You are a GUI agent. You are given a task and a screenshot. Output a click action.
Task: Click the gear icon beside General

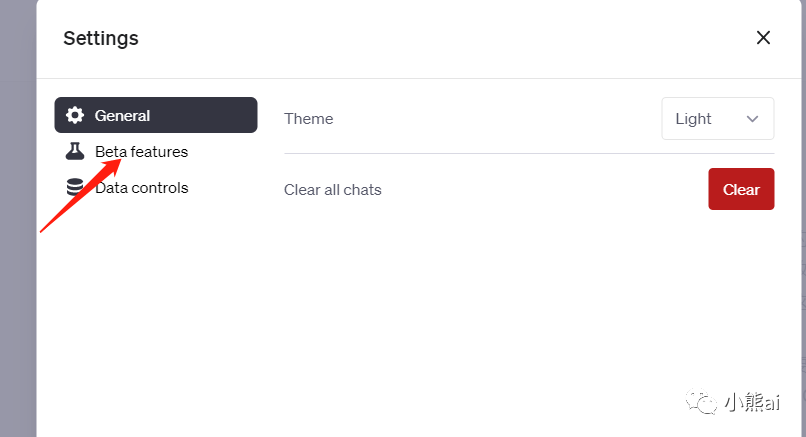(x=74, y=115)
